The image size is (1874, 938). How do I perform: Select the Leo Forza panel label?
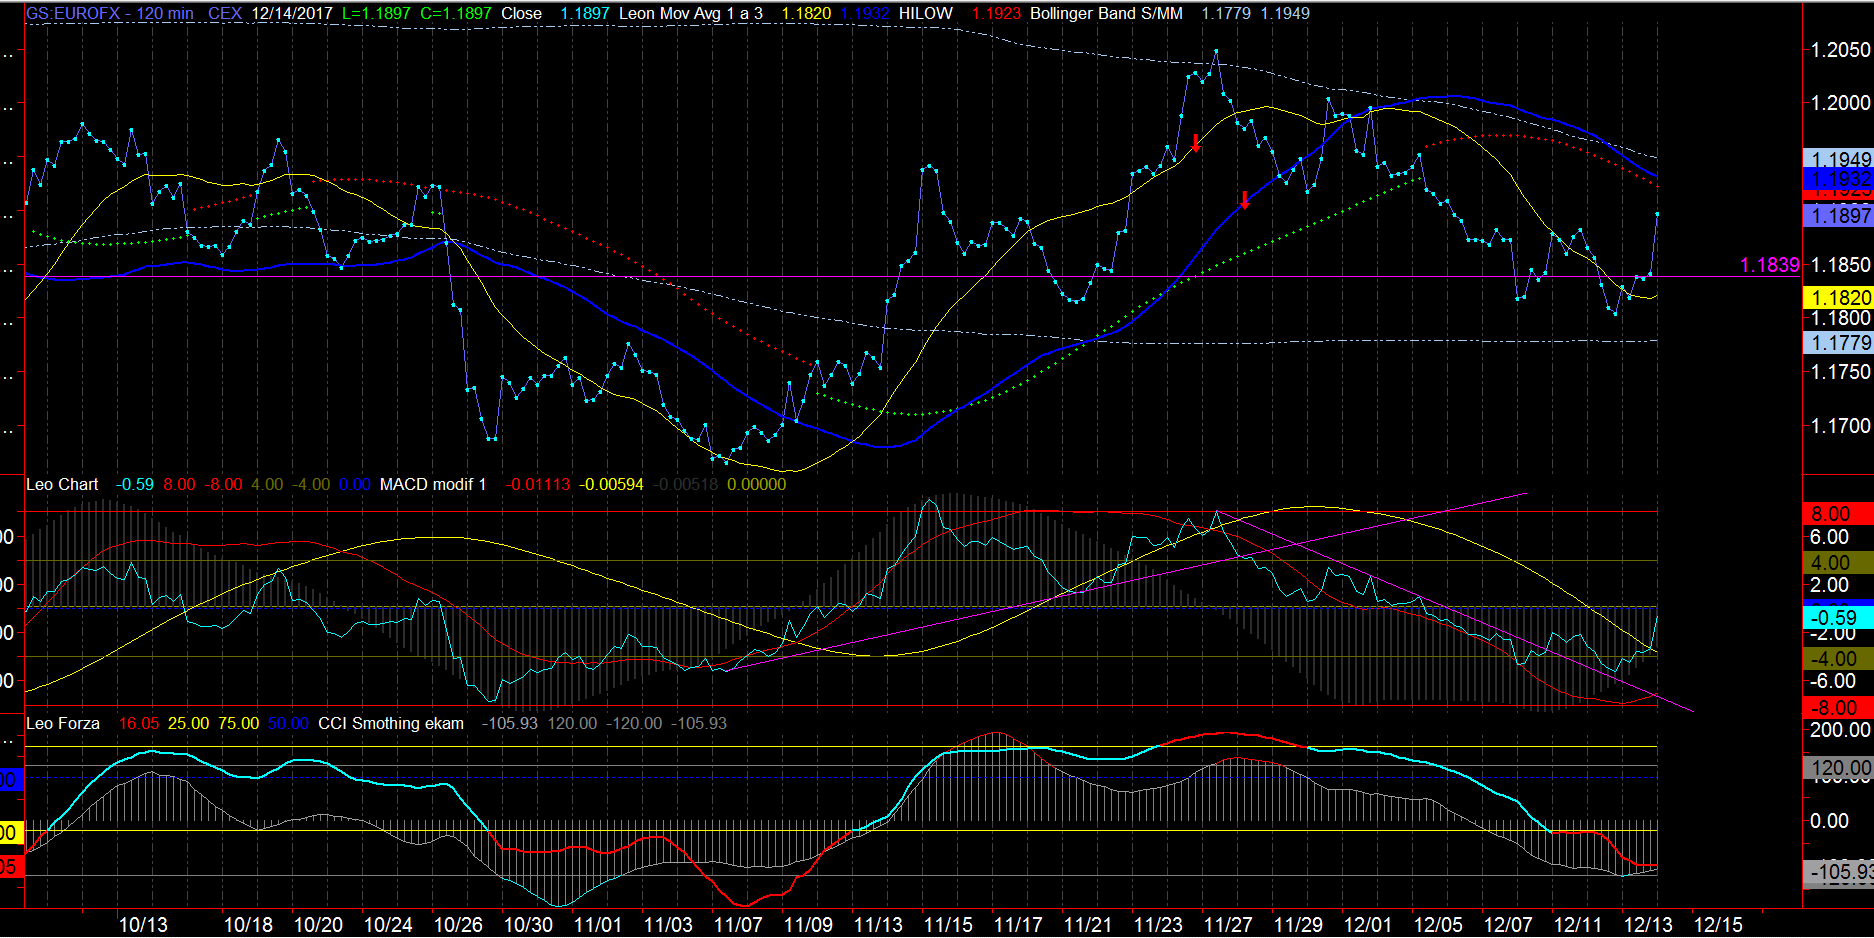[63, 723]
